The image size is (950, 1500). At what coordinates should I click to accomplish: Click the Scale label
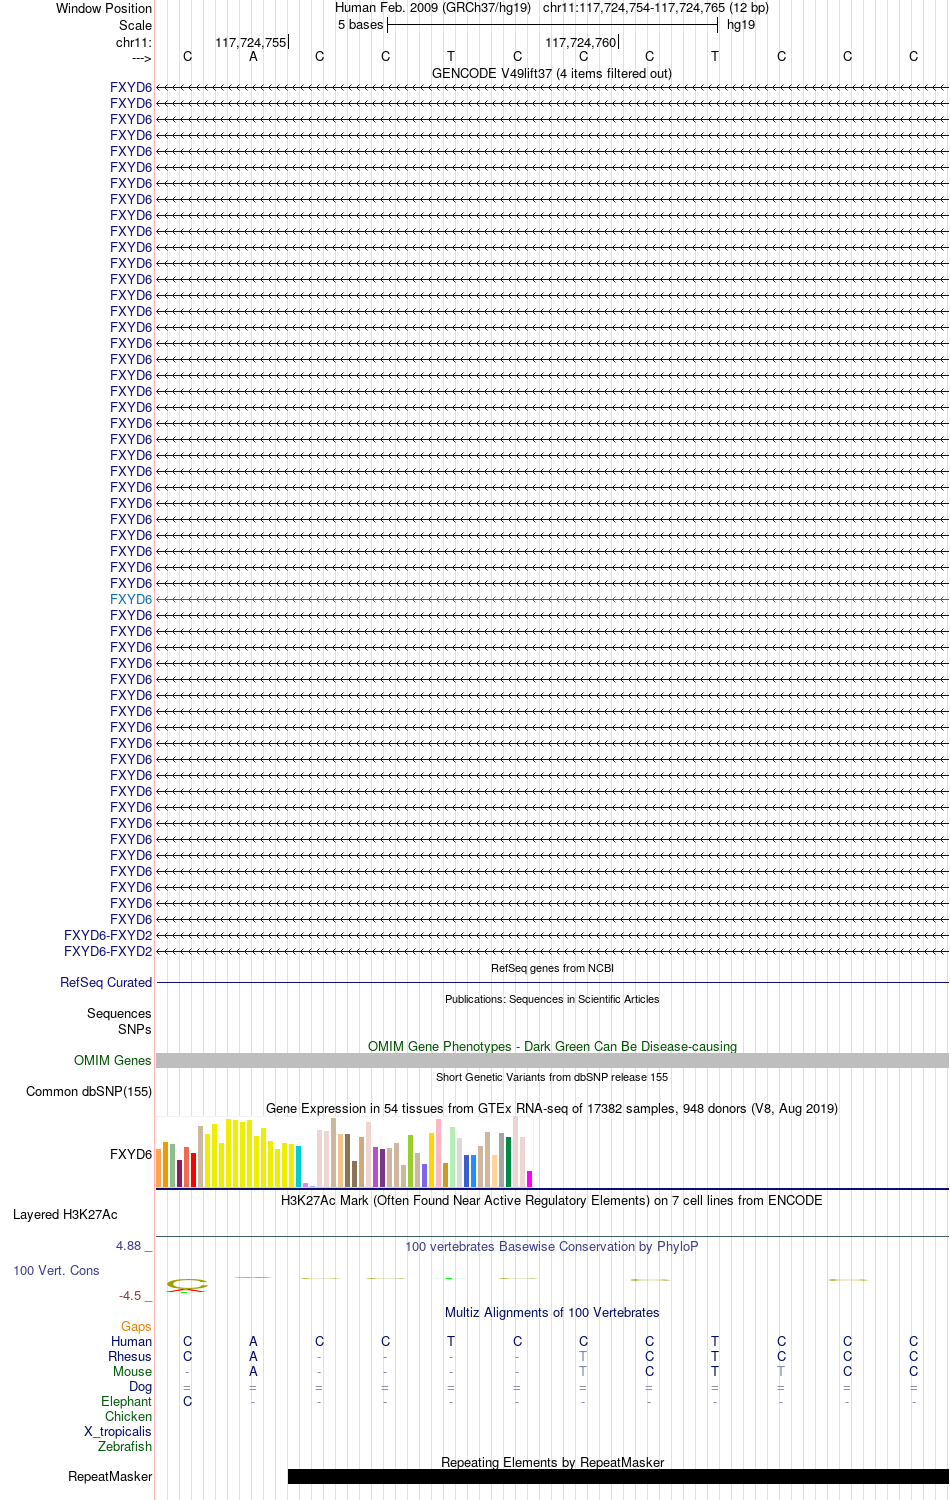pos(136,25)
